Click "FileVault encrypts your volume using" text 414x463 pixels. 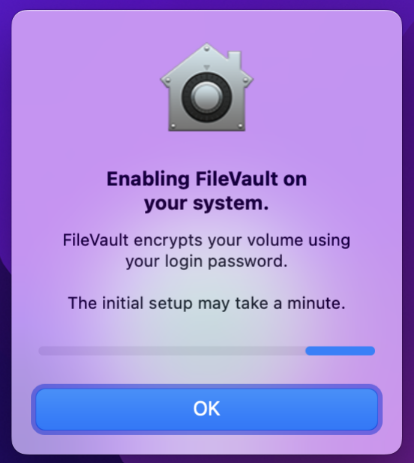[207, 241]
